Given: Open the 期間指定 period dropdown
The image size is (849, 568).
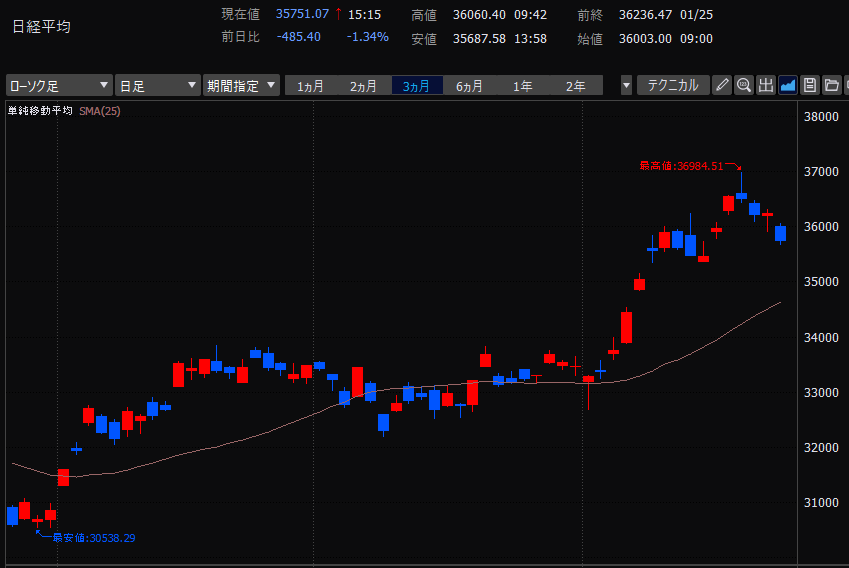Looking at the screenshot, I should point(241,86).
